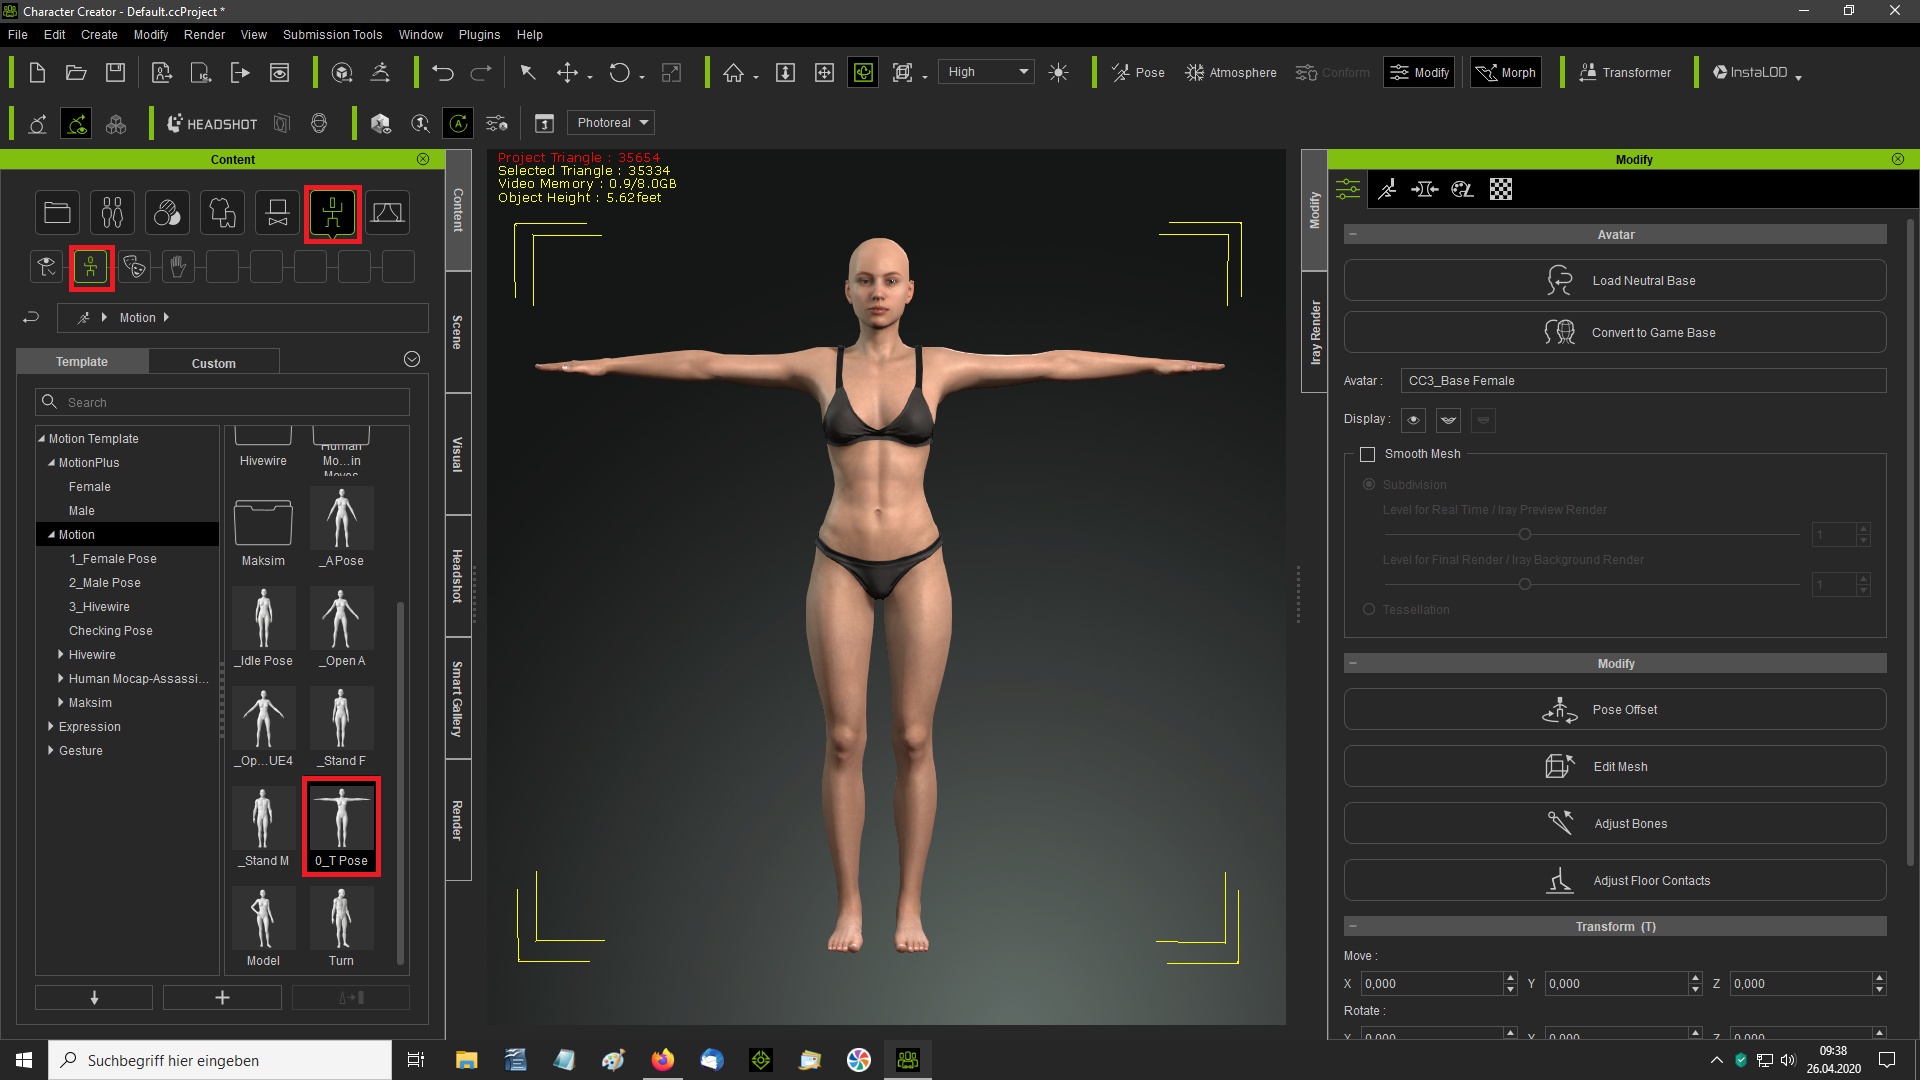Click the Edit Mesh button
This screenshot has height=1080, width=1920.
pos(1615,766)
